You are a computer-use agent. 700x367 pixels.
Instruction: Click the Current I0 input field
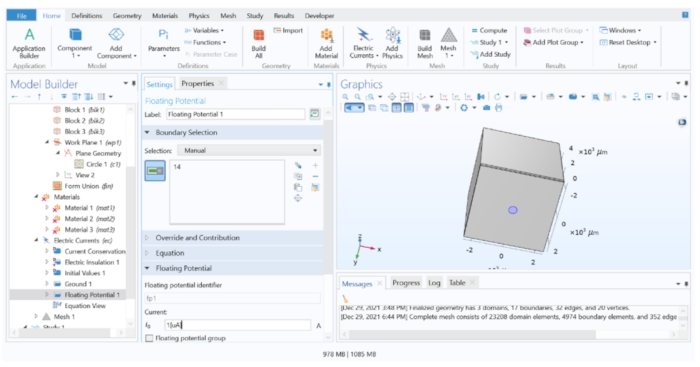click(x=237, y=325)
